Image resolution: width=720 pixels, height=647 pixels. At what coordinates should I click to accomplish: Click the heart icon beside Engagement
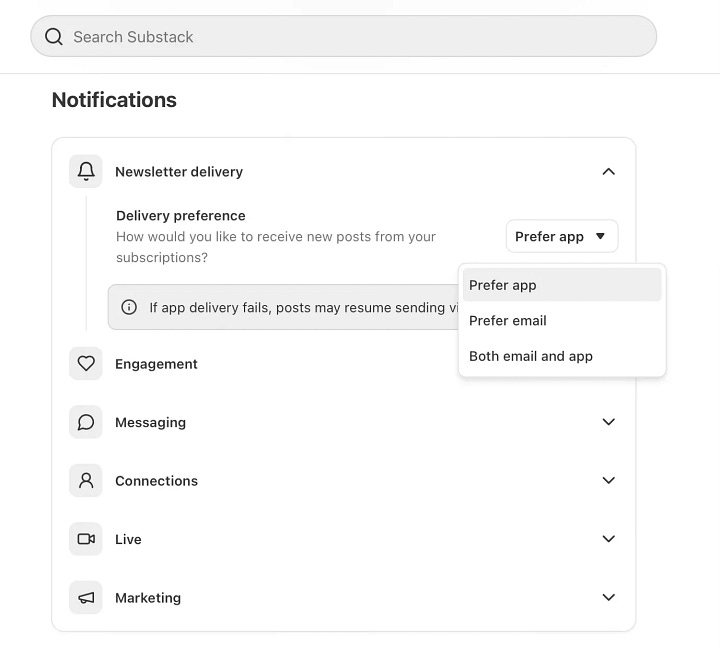click(x=86, y=364)
